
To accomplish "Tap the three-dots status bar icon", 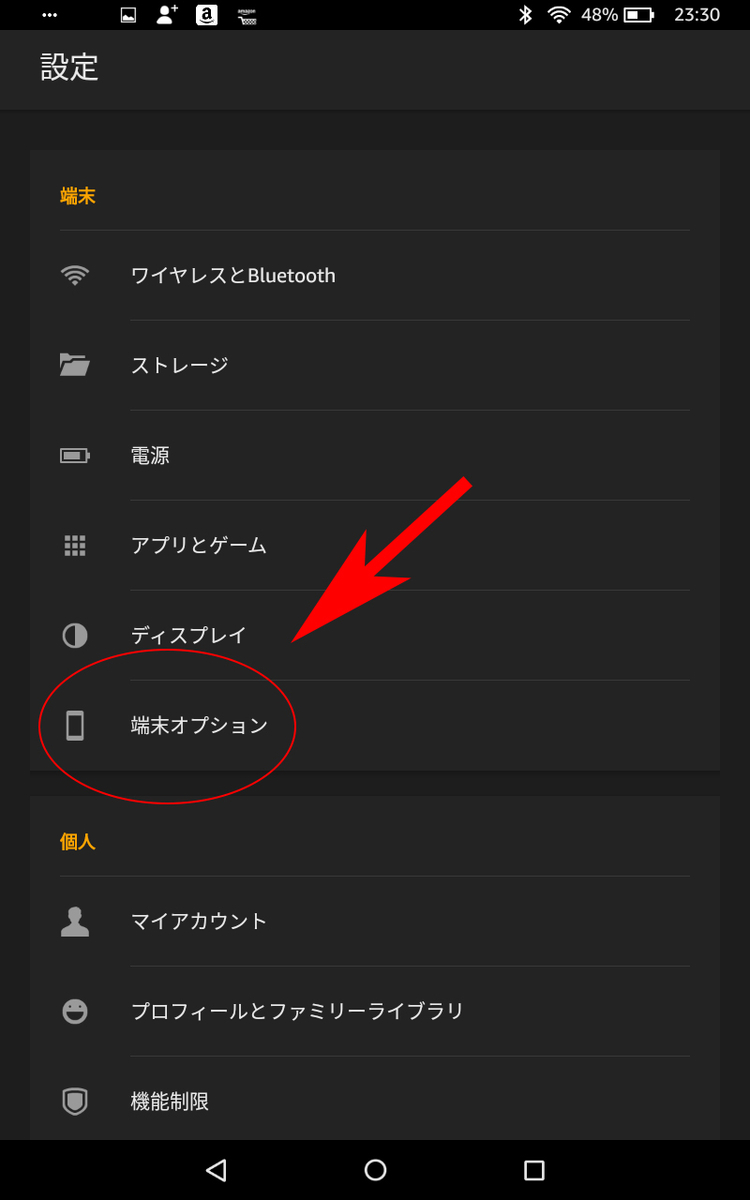I will tap(50, 15).
